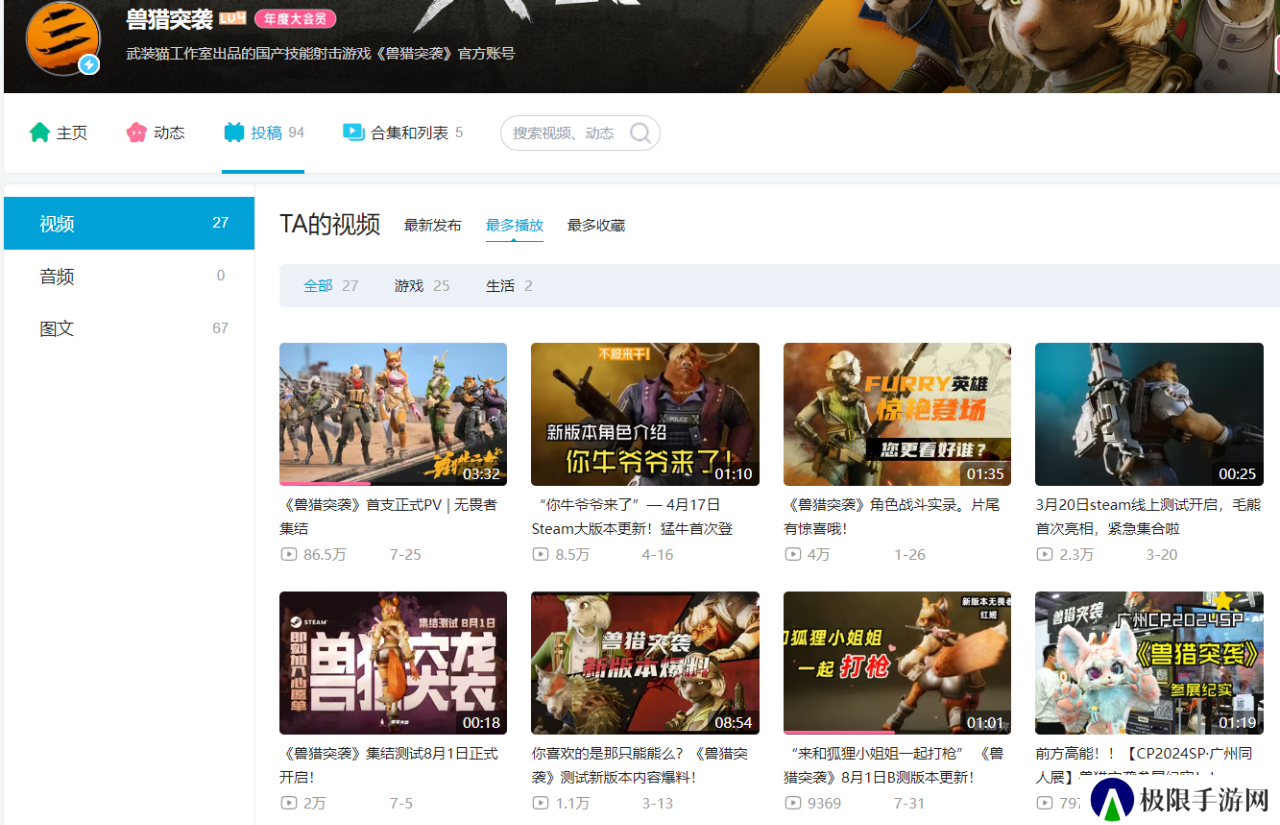This screenshot has width=1280, height=825.
Task: Open the 一起打枪 01:01 thumbnail
Action: pos(897,663)
